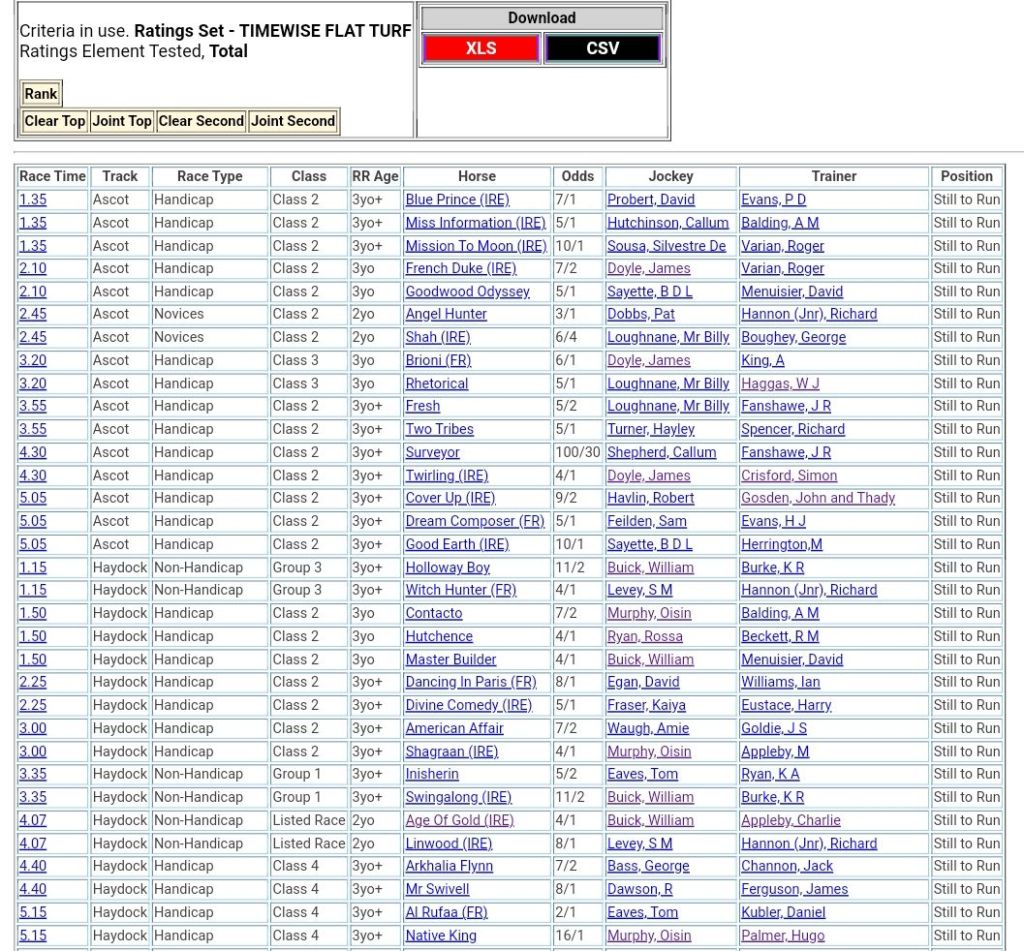View jockey Turner, Hayley profile

click(650, 429)
